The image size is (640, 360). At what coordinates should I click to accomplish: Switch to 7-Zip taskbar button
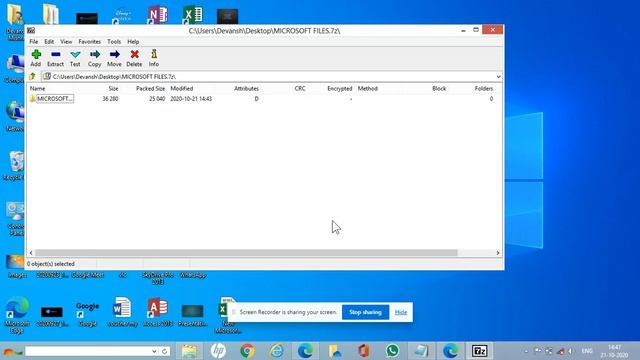pos(479,351)
